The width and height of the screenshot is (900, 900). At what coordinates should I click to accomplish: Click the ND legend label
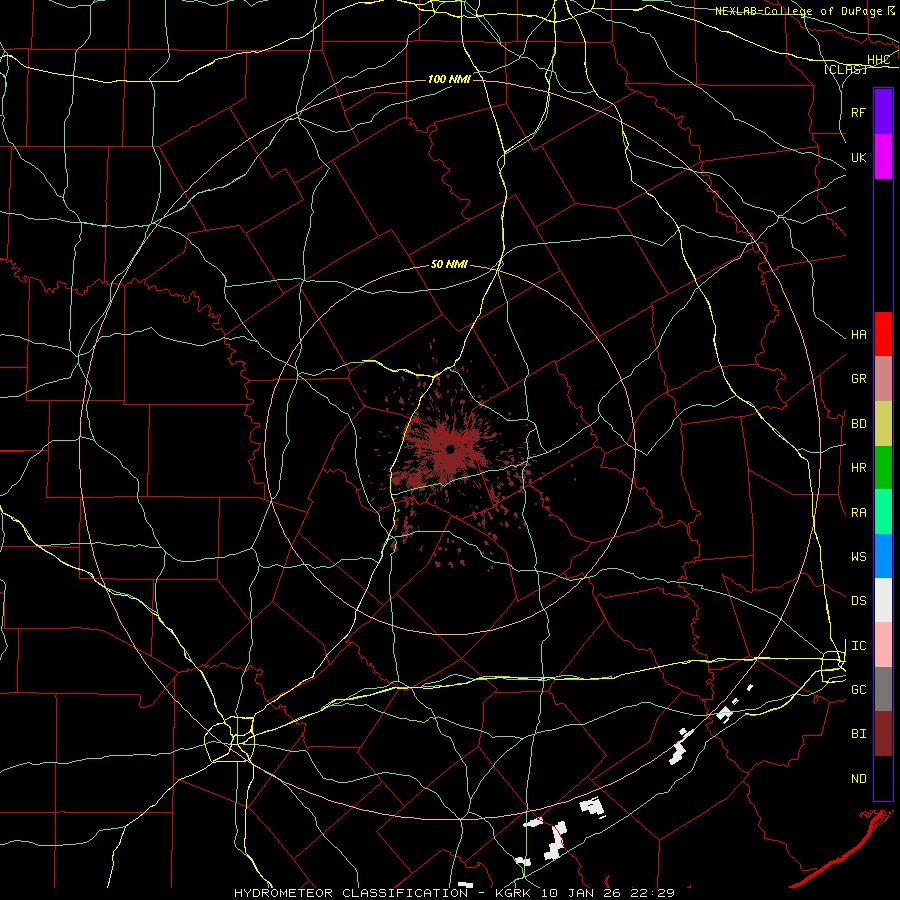[x=858, y=779]
